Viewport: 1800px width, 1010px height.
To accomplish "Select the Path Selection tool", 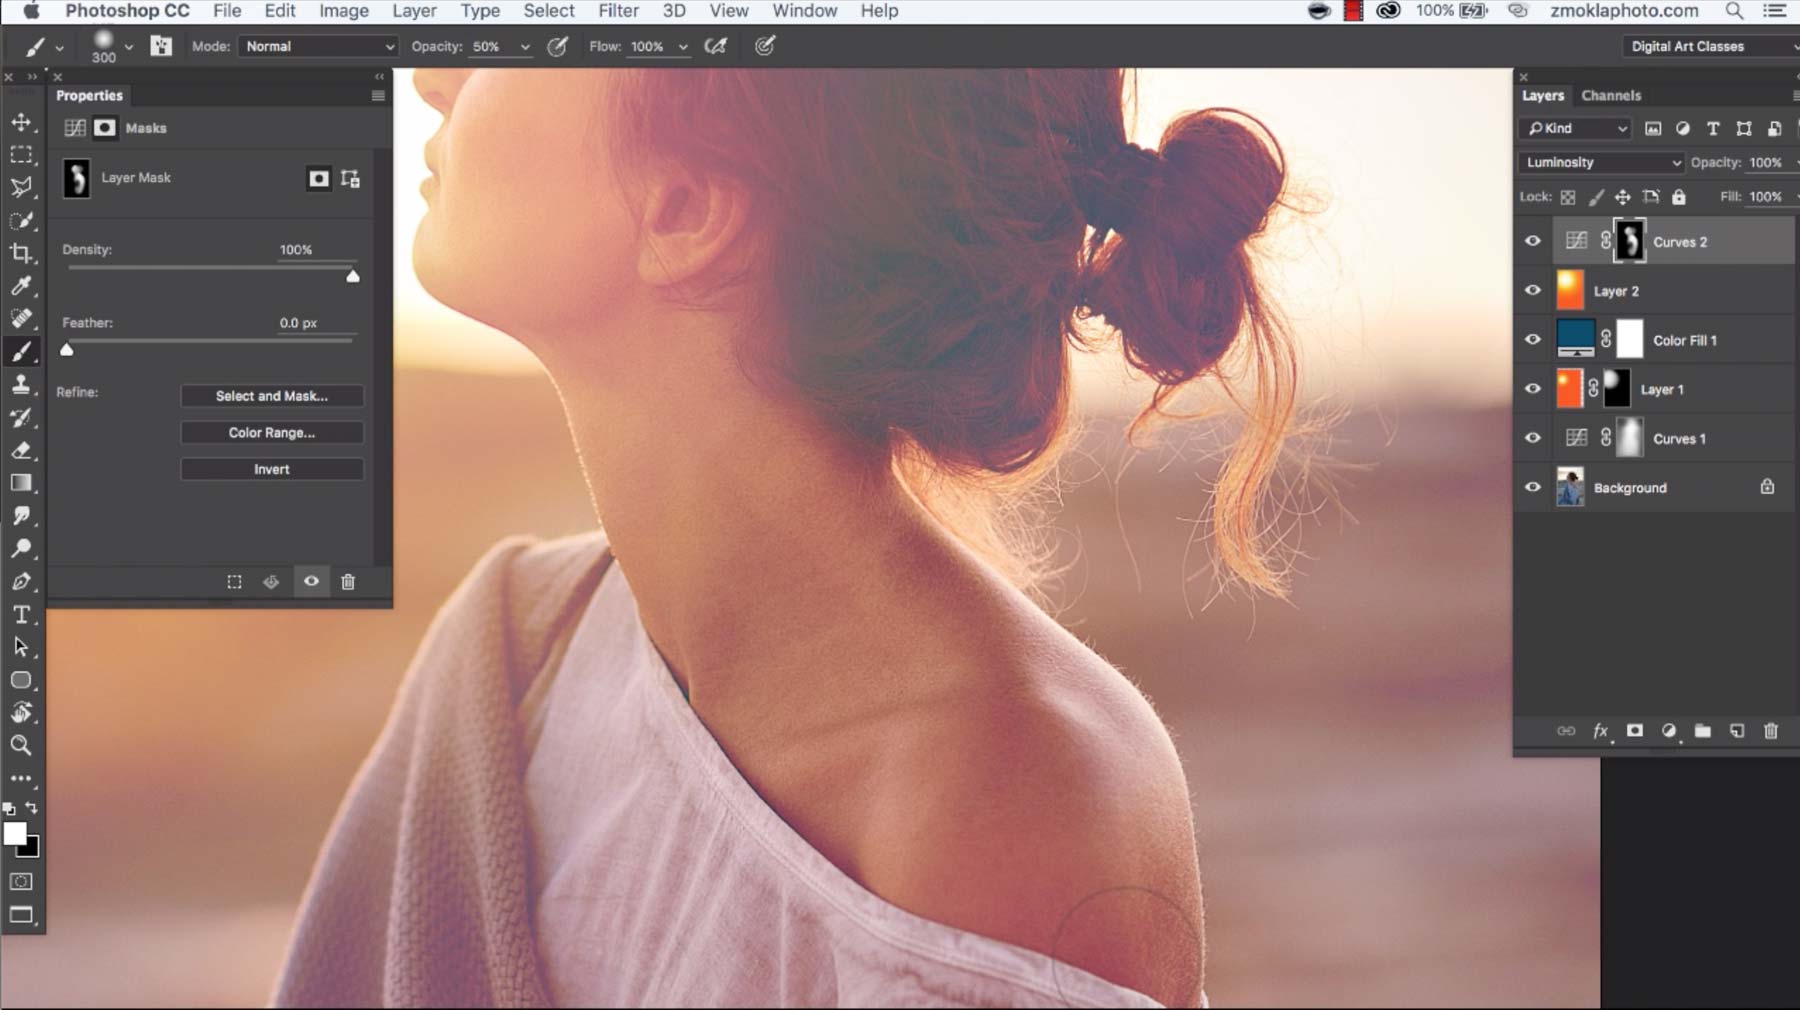I will (x=21, y=647).
